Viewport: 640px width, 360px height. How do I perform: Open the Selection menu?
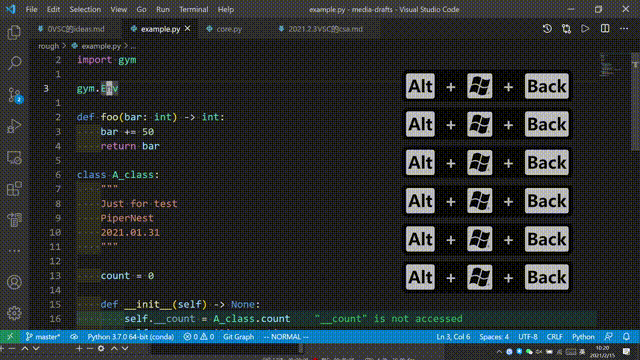tap(85, 9)
